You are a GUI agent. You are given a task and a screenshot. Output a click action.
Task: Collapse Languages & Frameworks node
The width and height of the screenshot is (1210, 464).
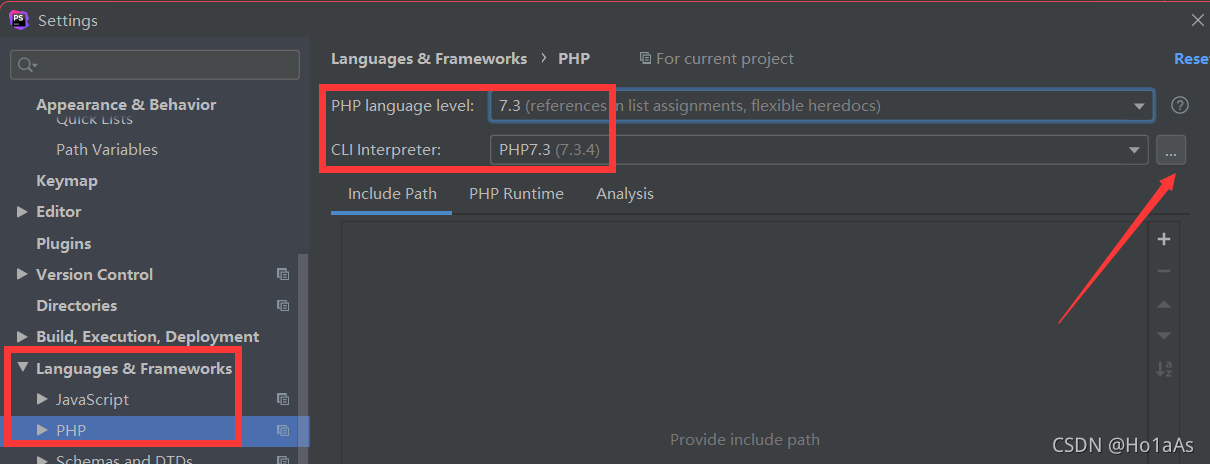pyautogui.click(x=23, y=368)
